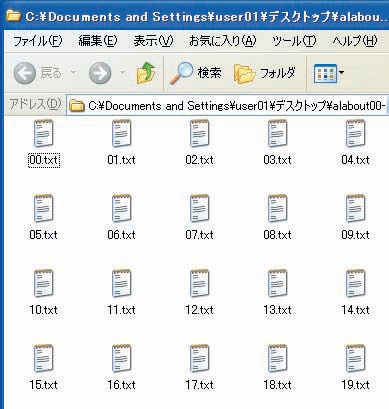The width and height of the screenshot is (389, 409).
Task: Open the 編集(E) menu
Action: point(98,41)
